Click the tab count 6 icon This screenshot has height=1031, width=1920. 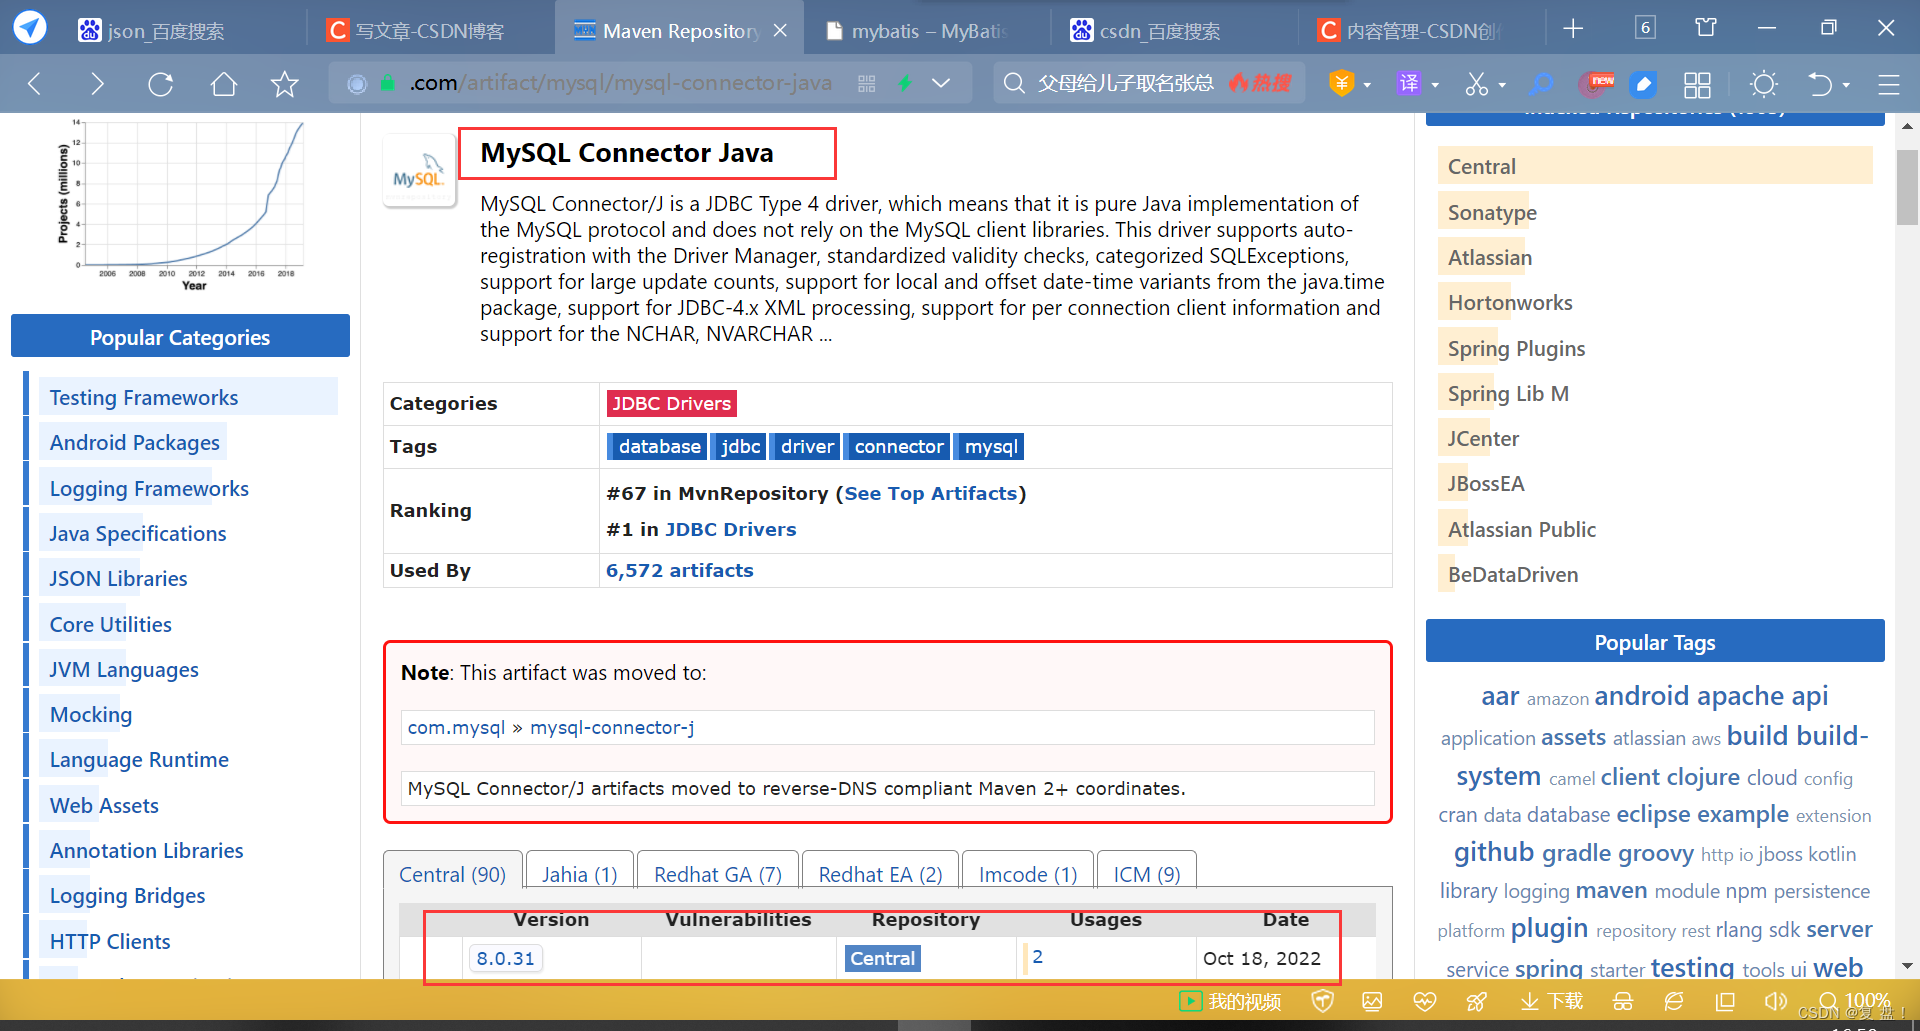[1645, 27]
